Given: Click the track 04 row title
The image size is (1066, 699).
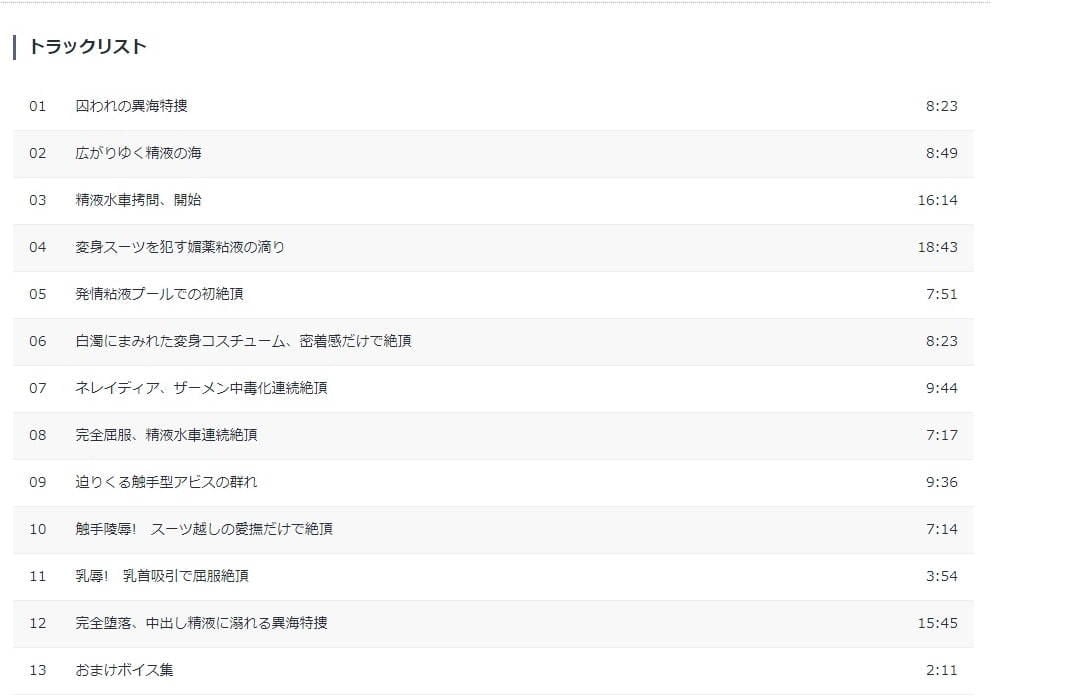Looking at the screenshot, I should click(180, 247).
